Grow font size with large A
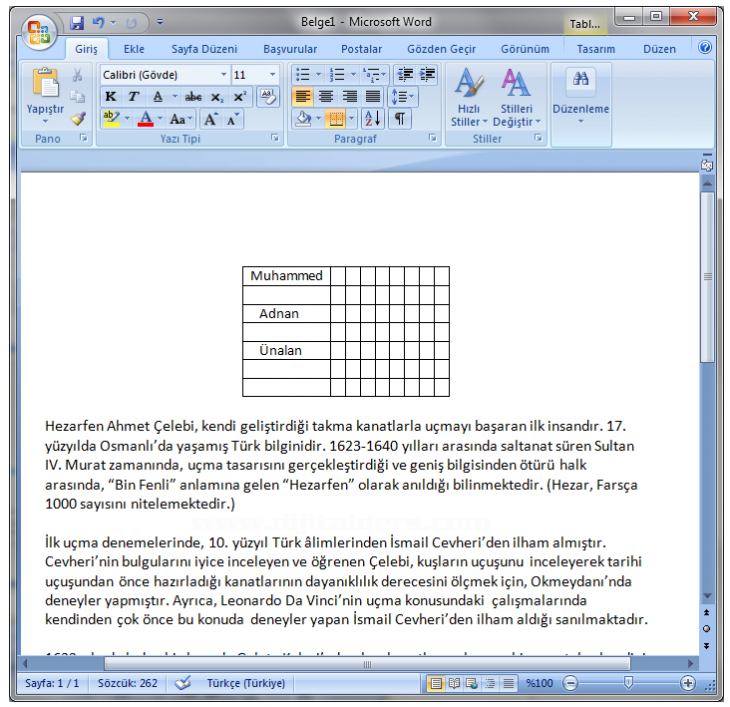The height and width of the screenshot is (707, 730). tap(211, 119)
